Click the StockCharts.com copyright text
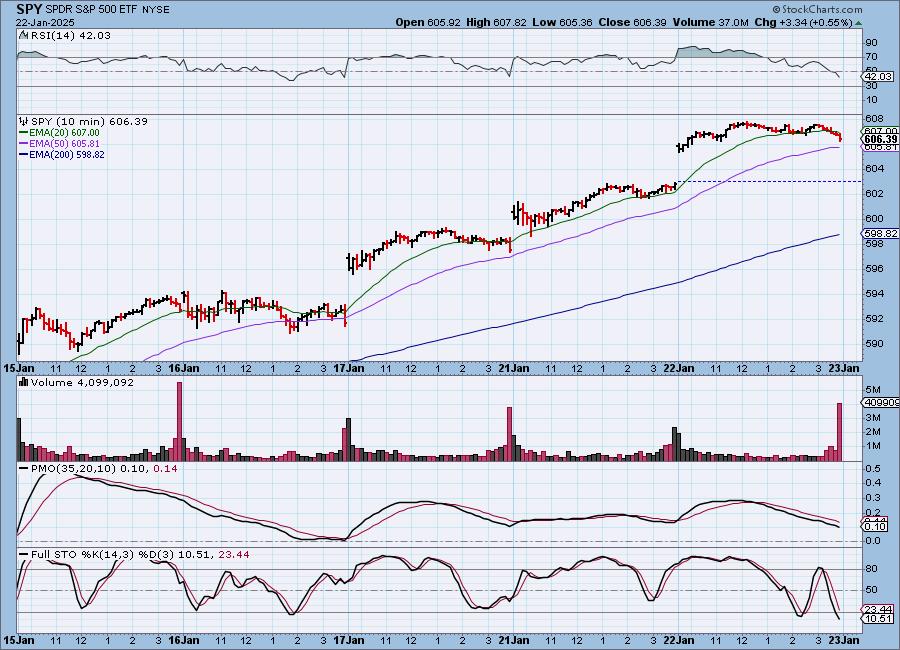Viewport: 900px width, 650px height. (817, 9)
